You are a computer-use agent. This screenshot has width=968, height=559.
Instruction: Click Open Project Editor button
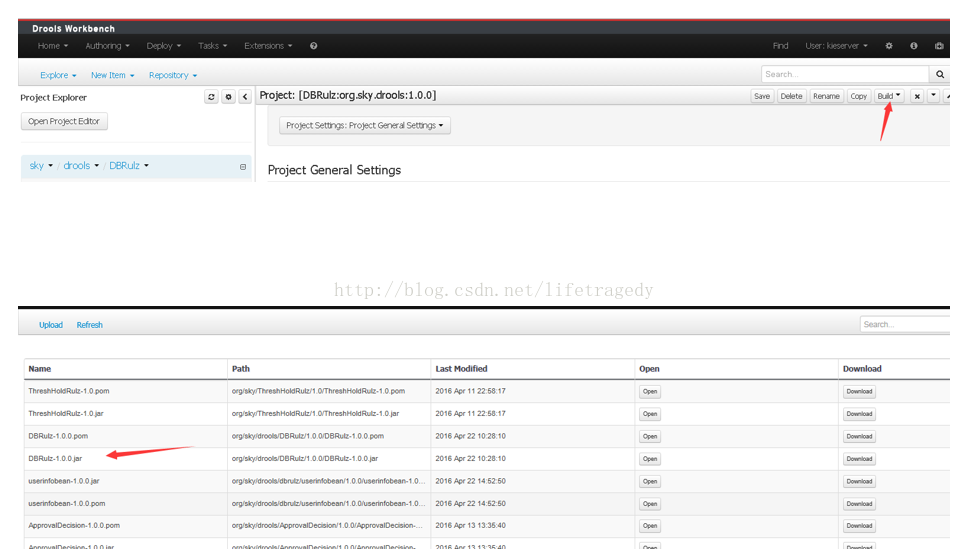tap(64, 121)
